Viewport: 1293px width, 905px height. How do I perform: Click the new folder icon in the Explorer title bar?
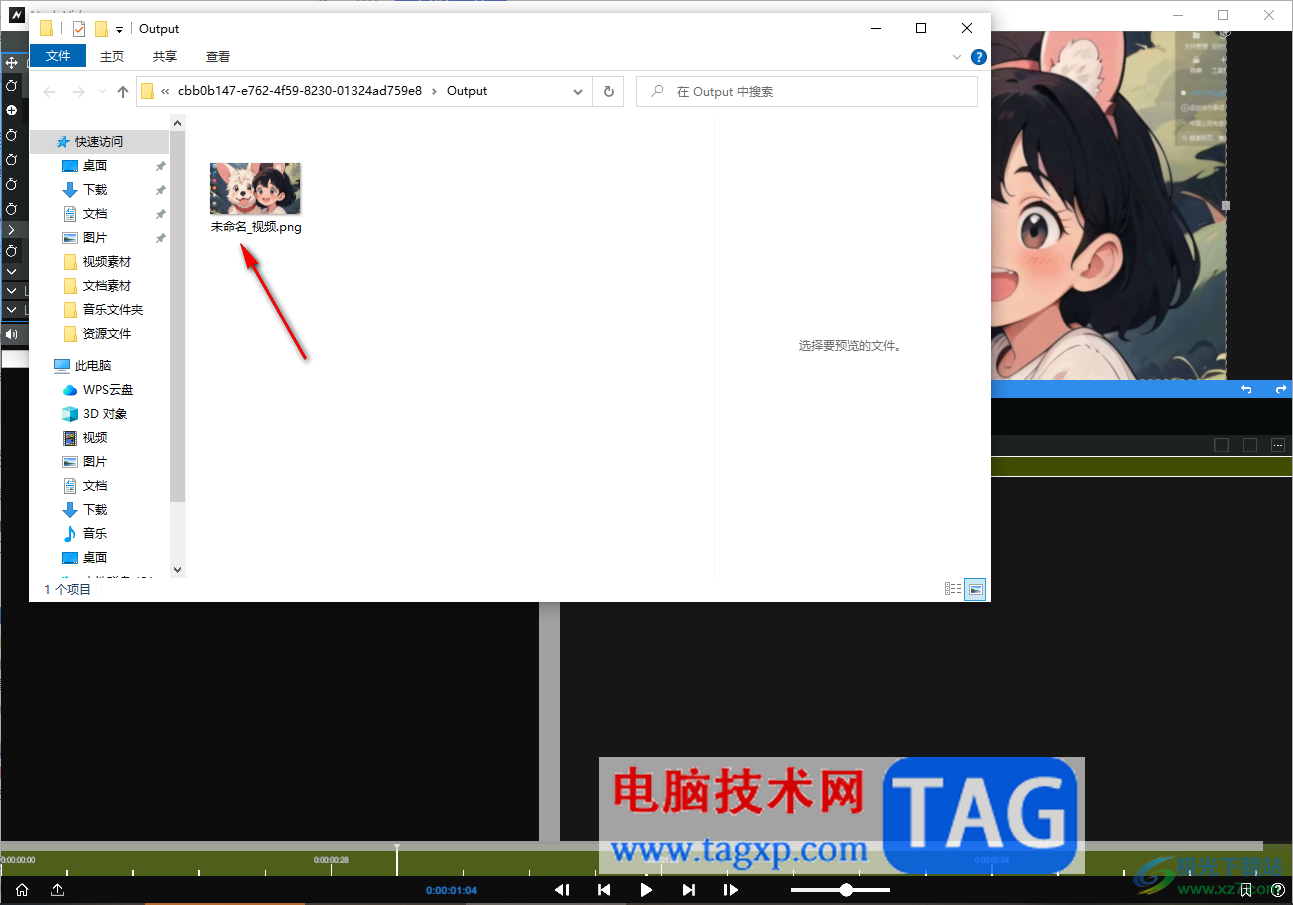[101, 29]
